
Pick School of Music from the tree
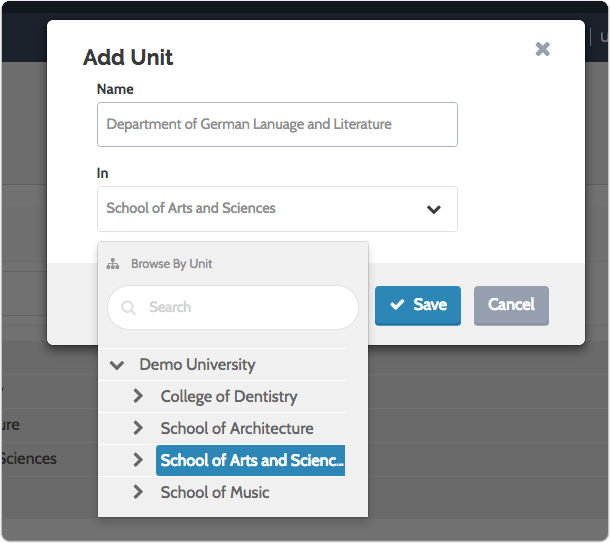click(215, 492)
